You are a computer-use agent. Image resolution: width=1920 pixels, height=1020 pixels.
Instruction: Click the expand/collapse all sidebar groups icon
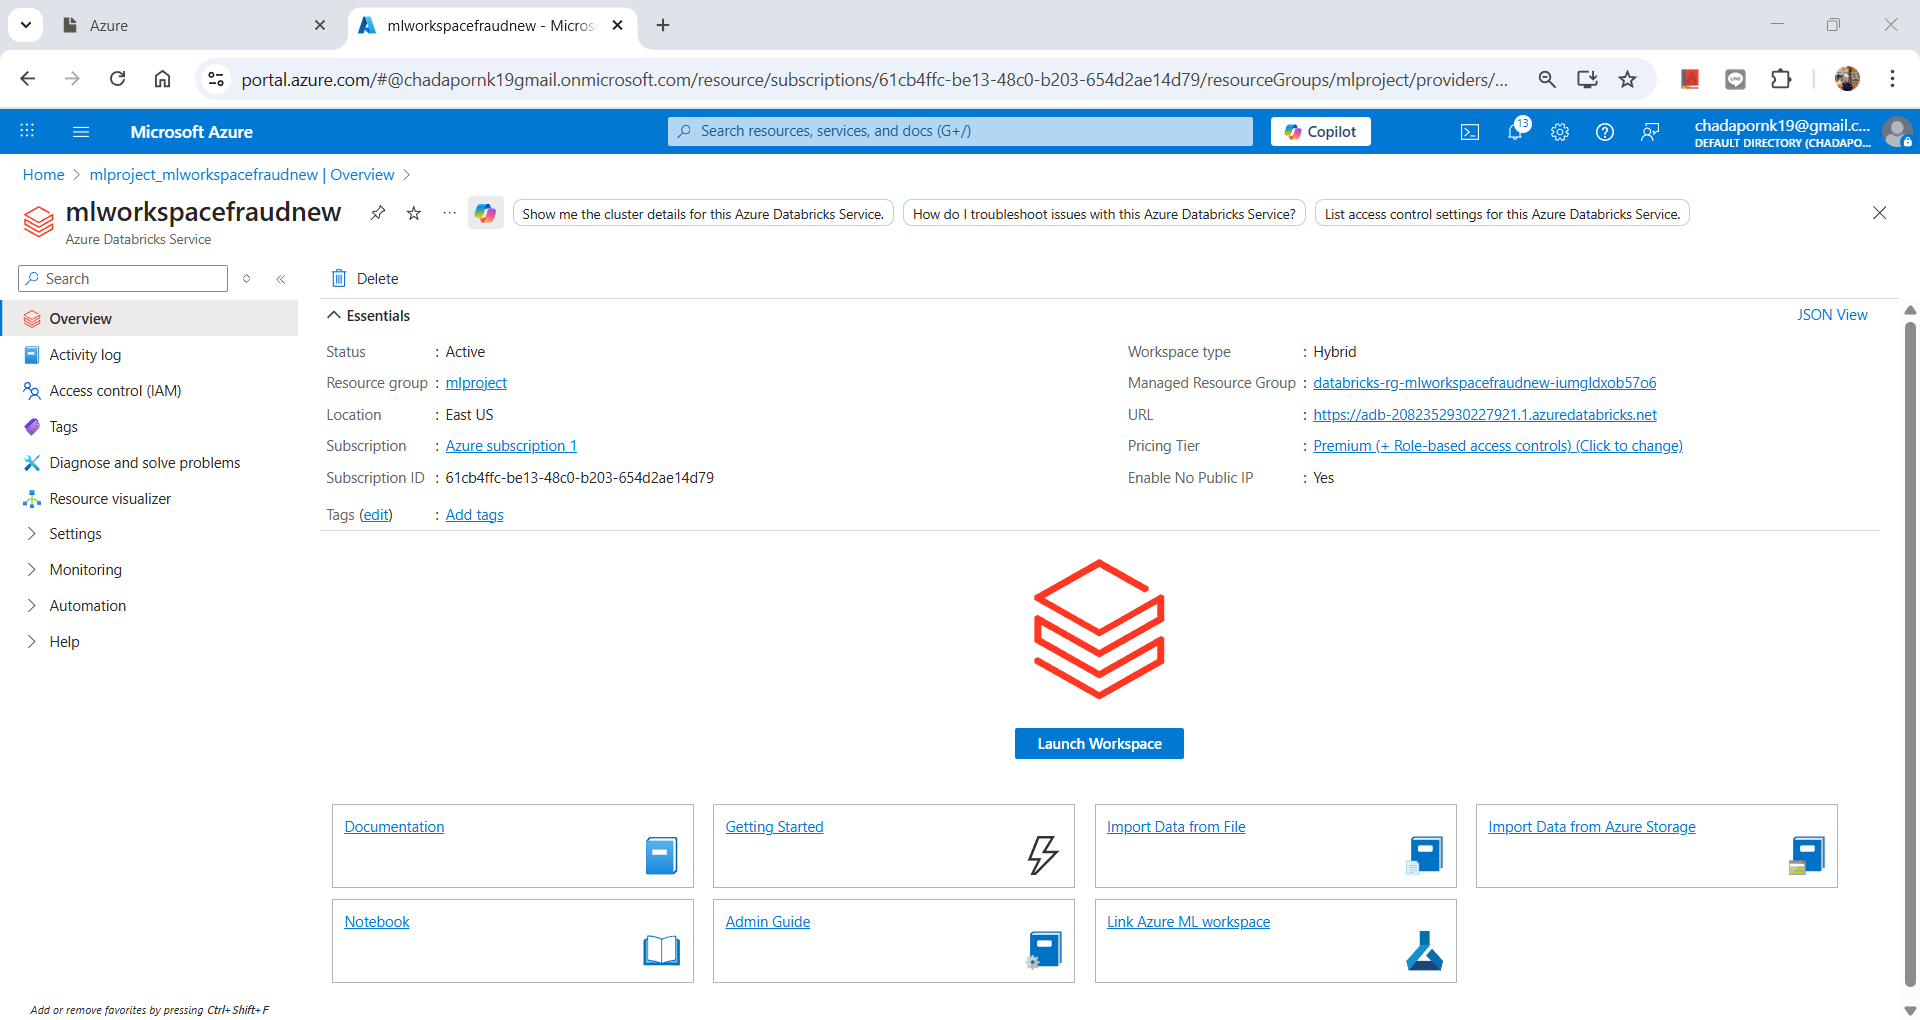point(247,279)
